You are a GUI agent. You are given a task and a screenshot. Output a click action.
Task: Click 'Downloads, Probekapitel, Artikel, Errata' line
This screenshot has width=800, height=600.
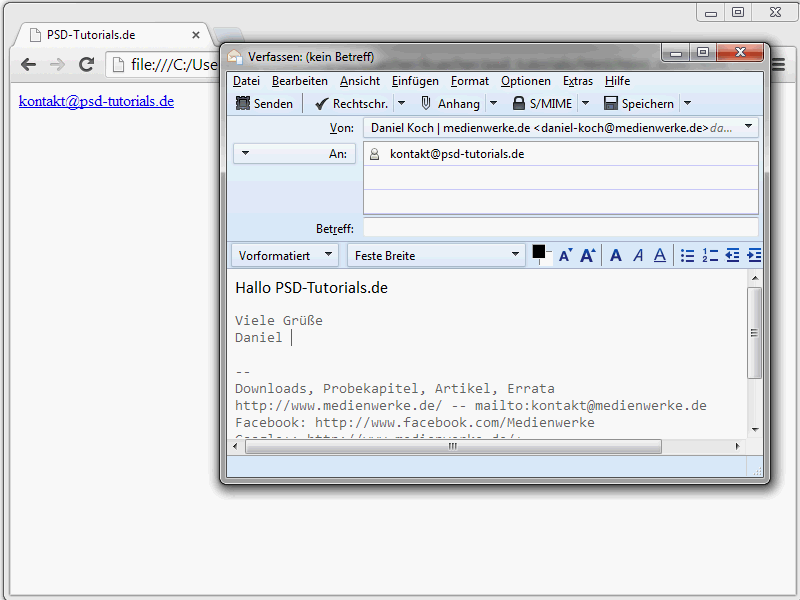click(394, 389)
